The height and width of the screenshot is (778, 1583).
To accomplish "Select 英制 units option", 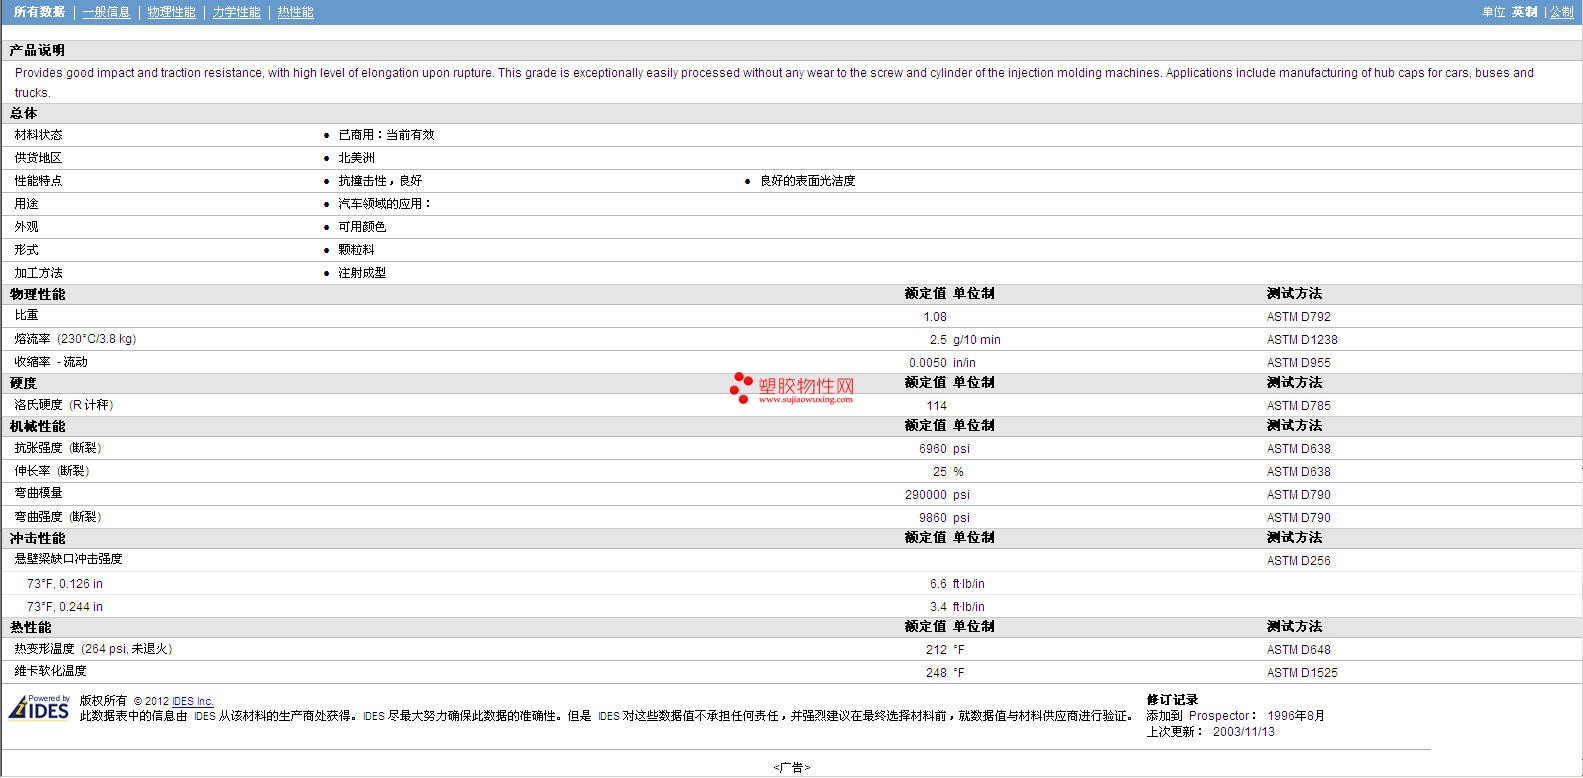I will pos(1524,12).
